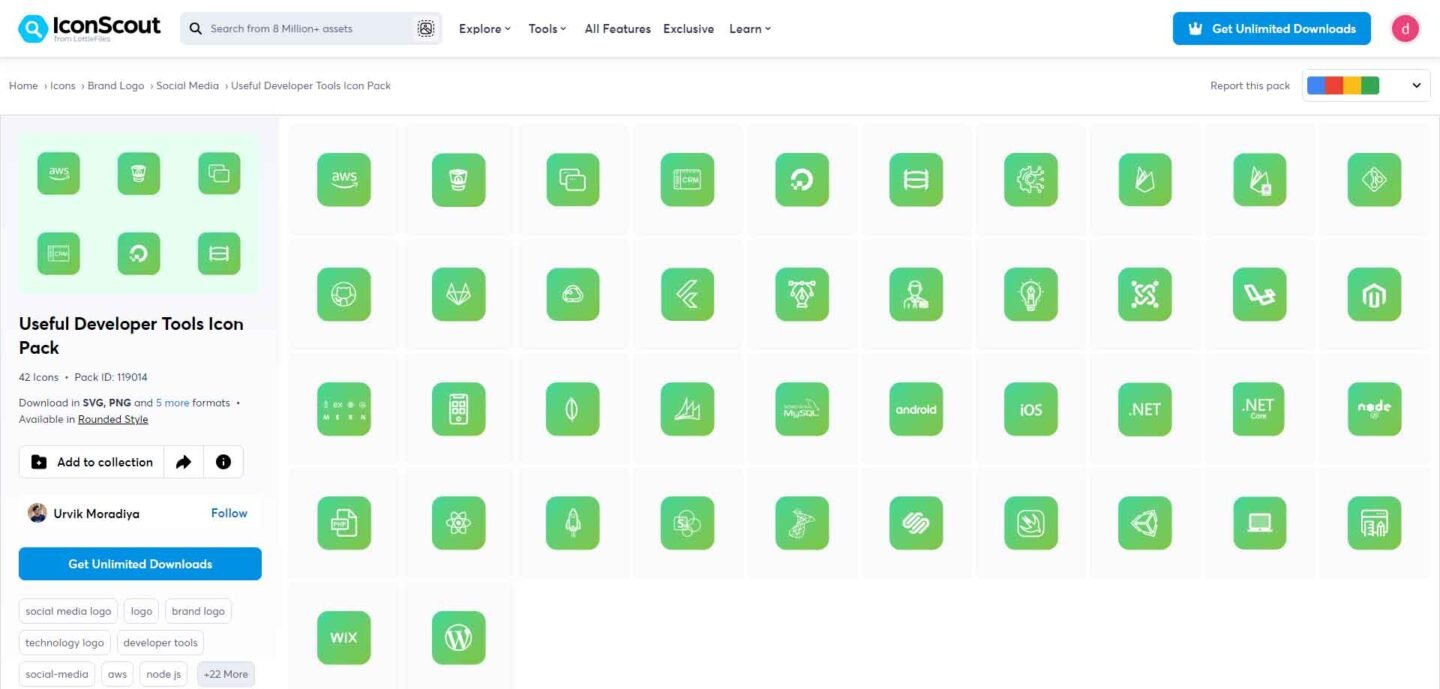Open the .NET icon
Viewport: 1440px width, 689px height.
1145,409
